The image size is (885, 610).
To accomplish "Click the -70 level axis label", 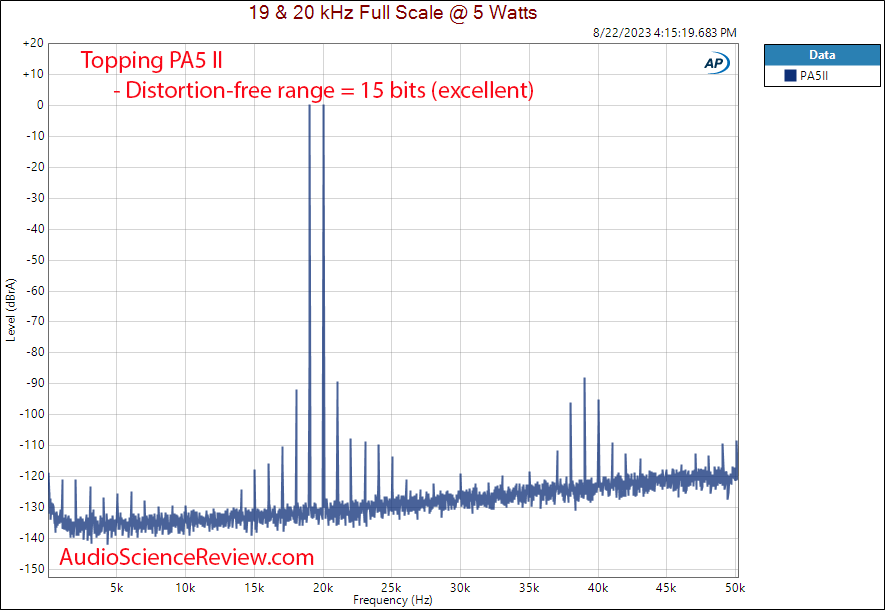I will click(35, 321).
